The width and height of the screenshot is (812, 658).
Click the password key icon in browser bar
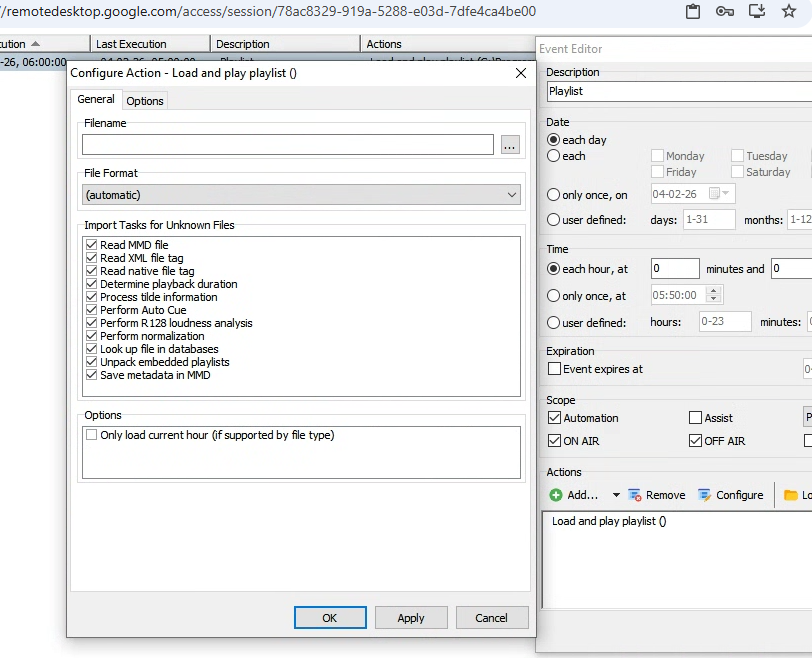tap(725, 12)
